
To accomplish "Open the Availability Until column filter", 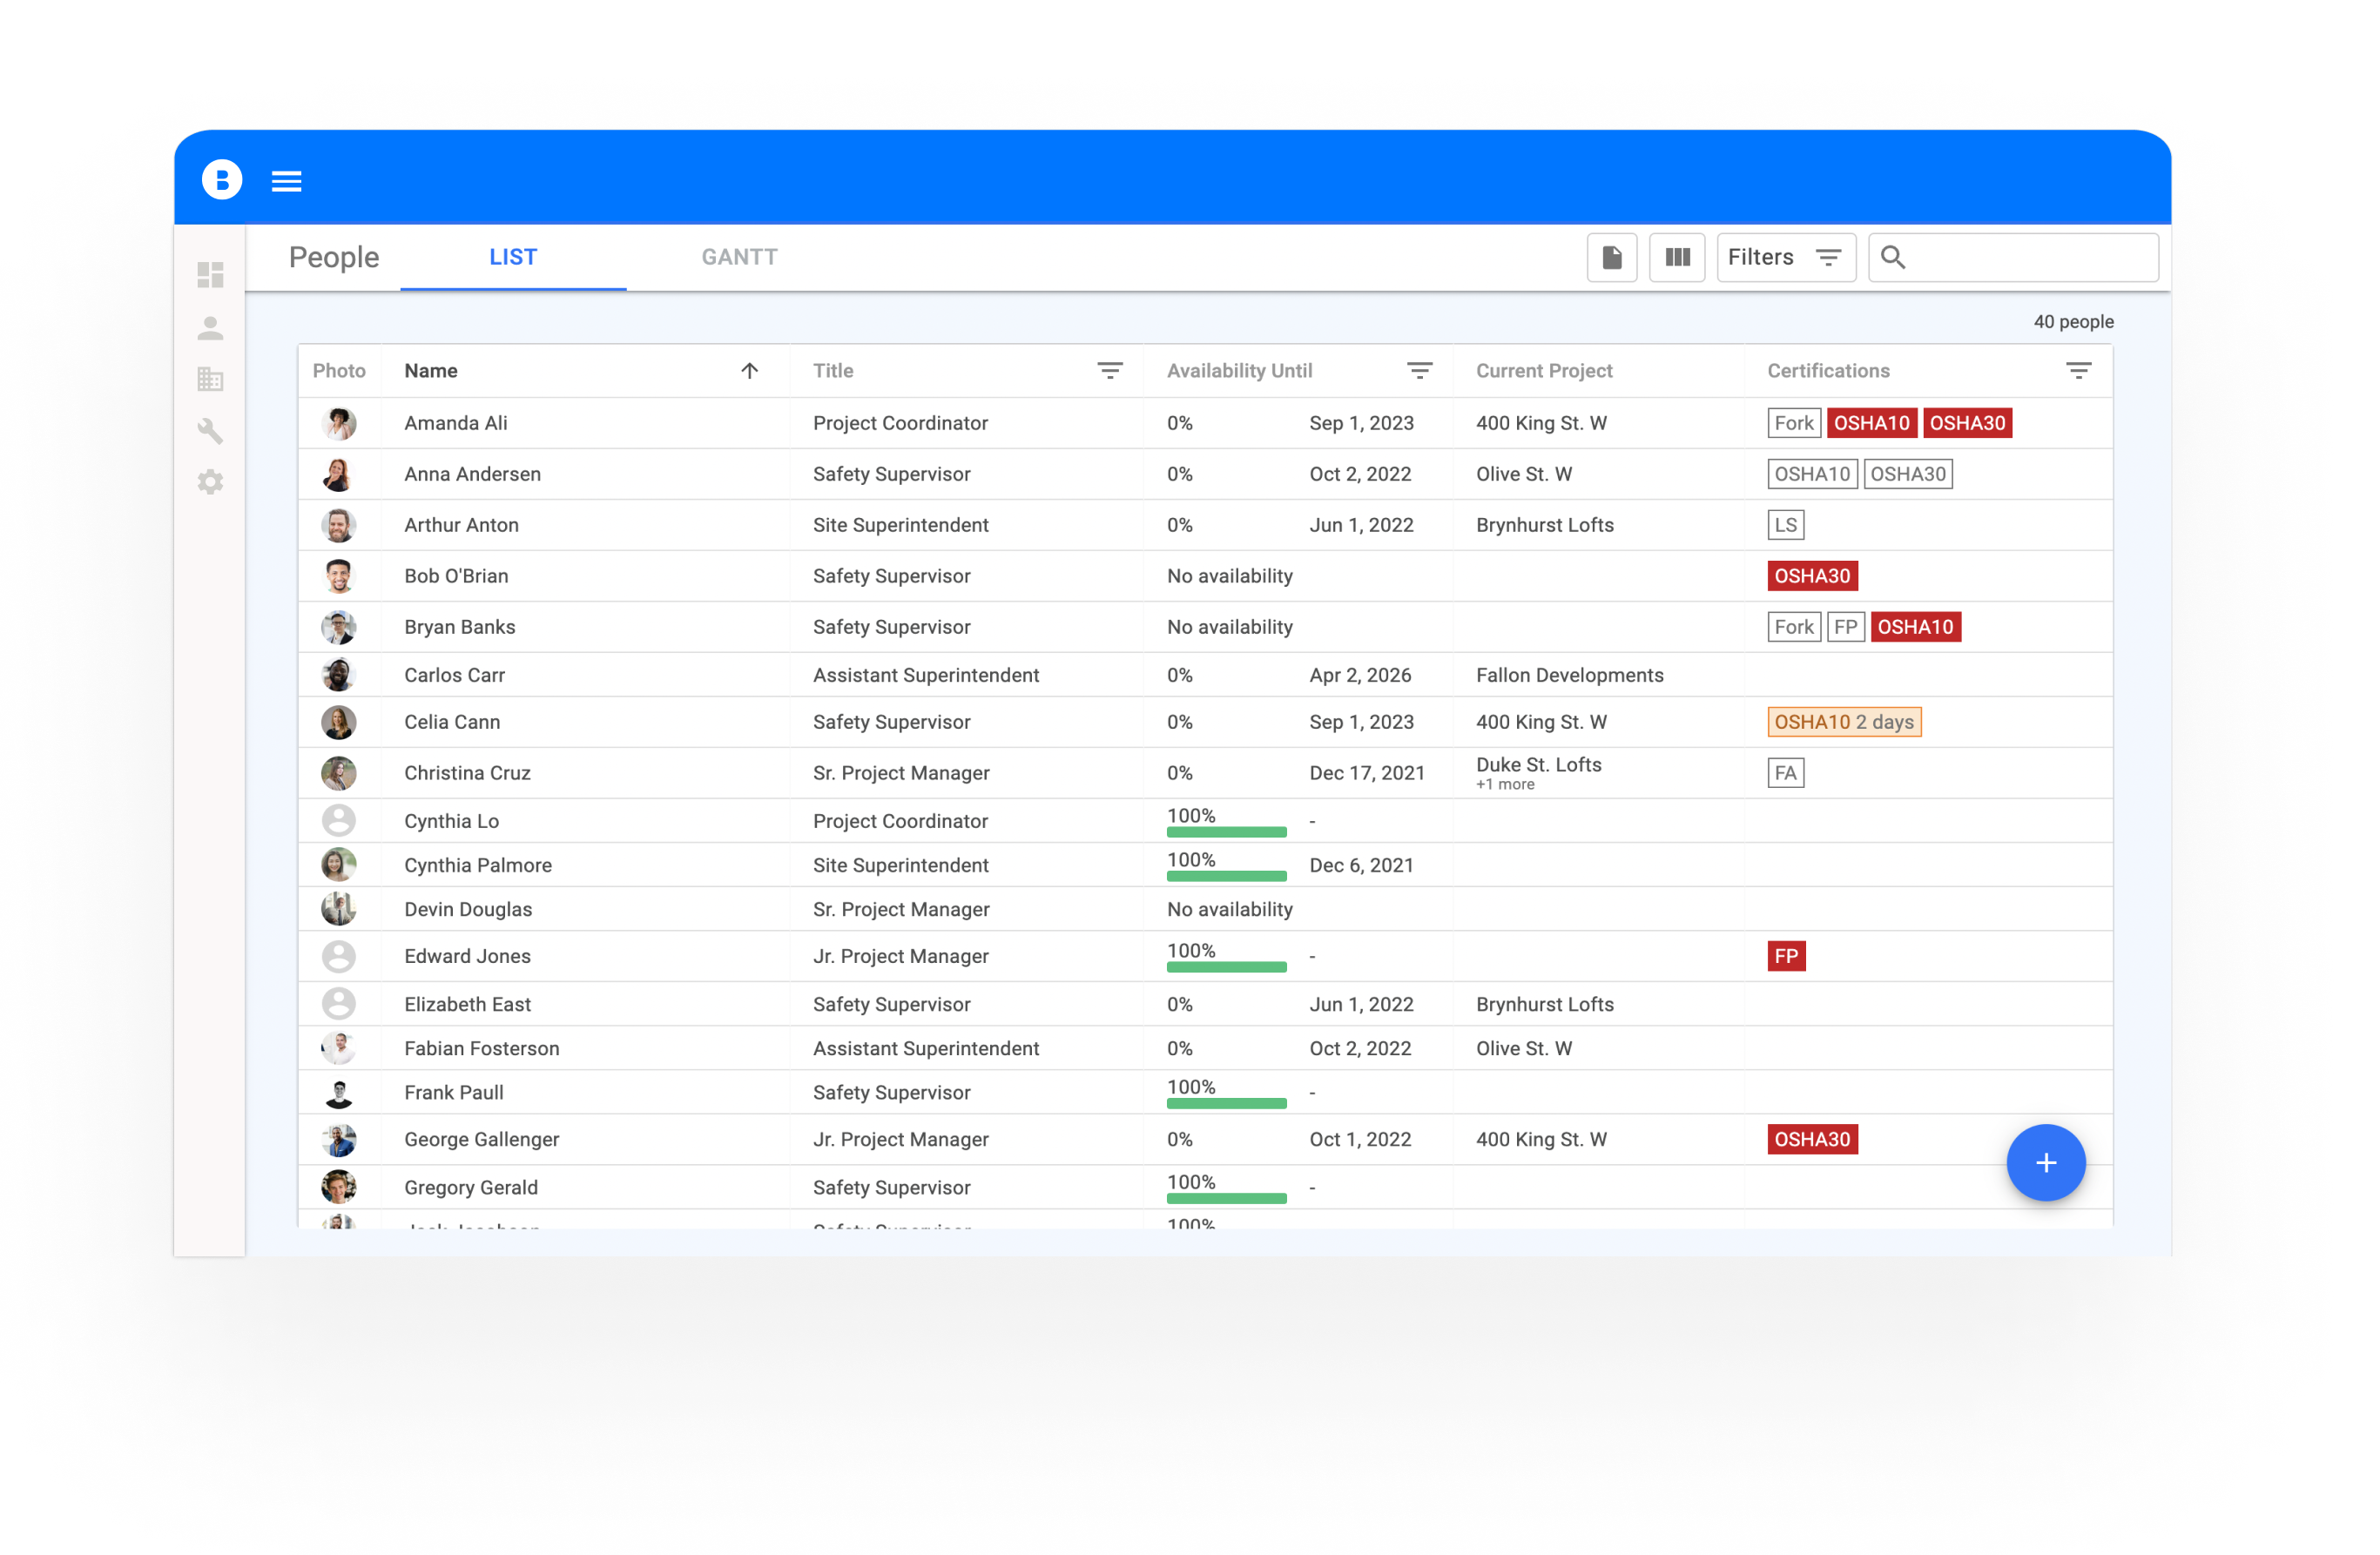I will pos(1419,371).
